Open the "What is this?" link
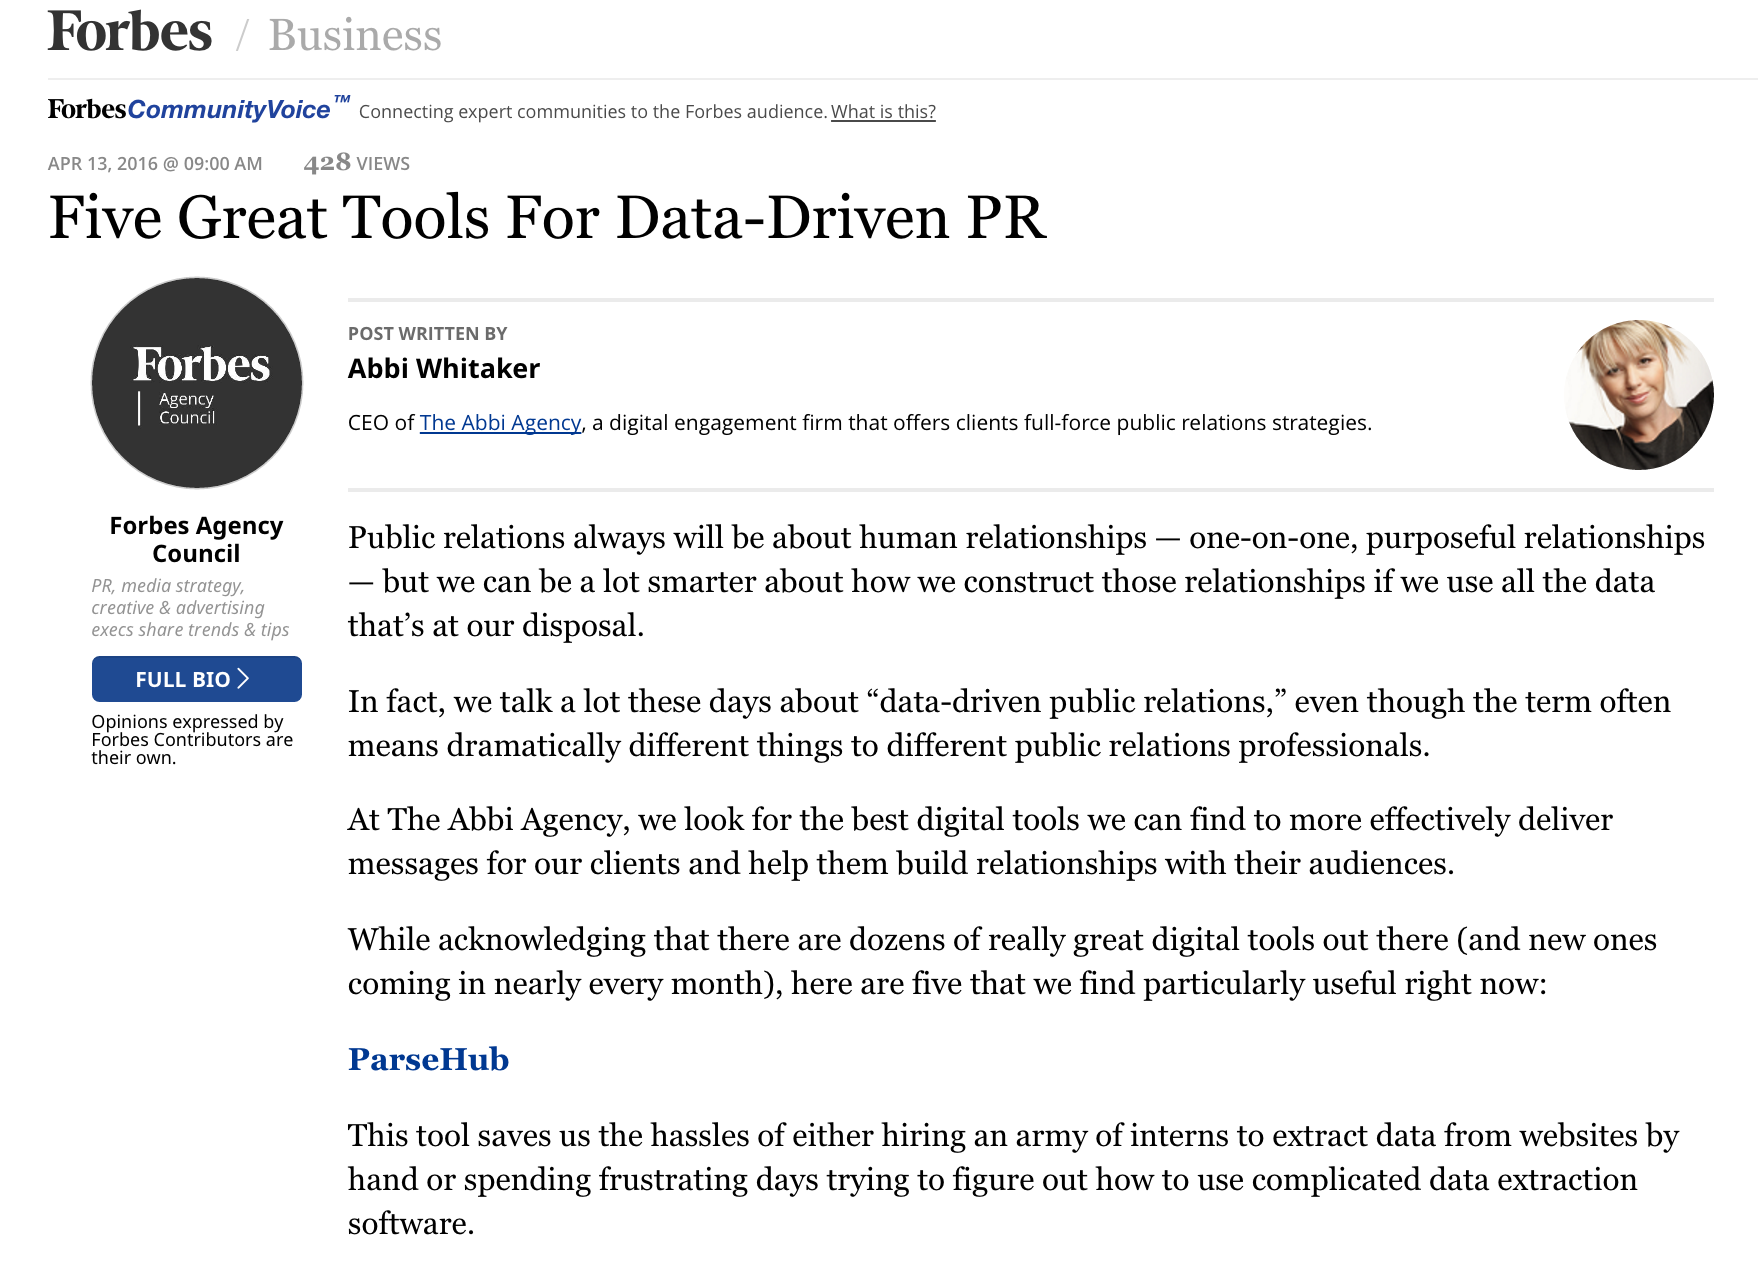Screen dimensions: 1758x1264 point(883,111)
